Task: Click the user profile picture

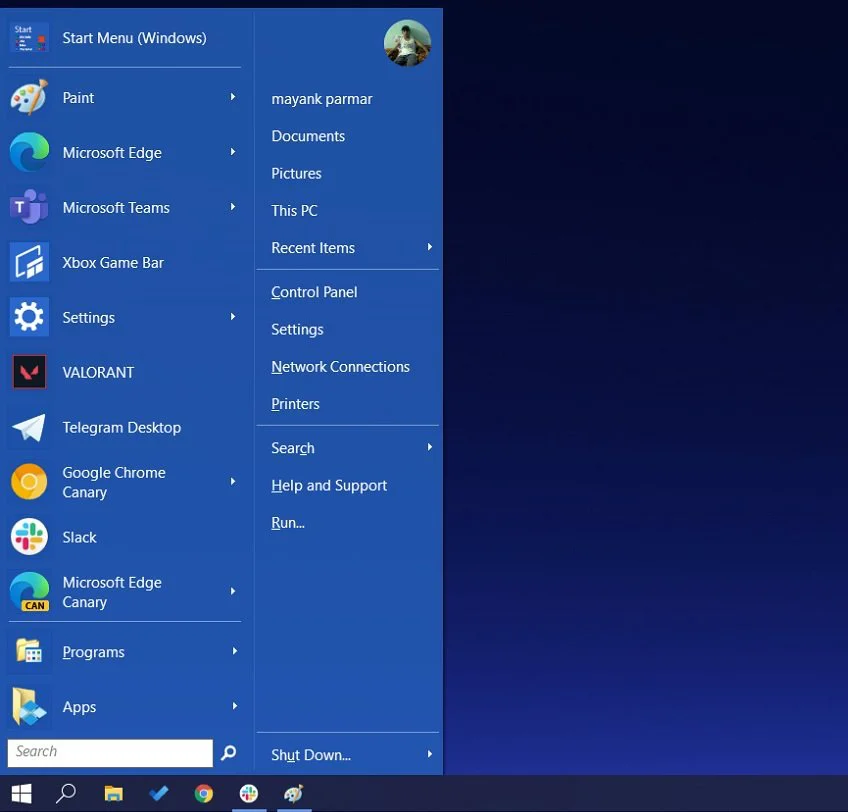Action: click(x=407, y=43)
